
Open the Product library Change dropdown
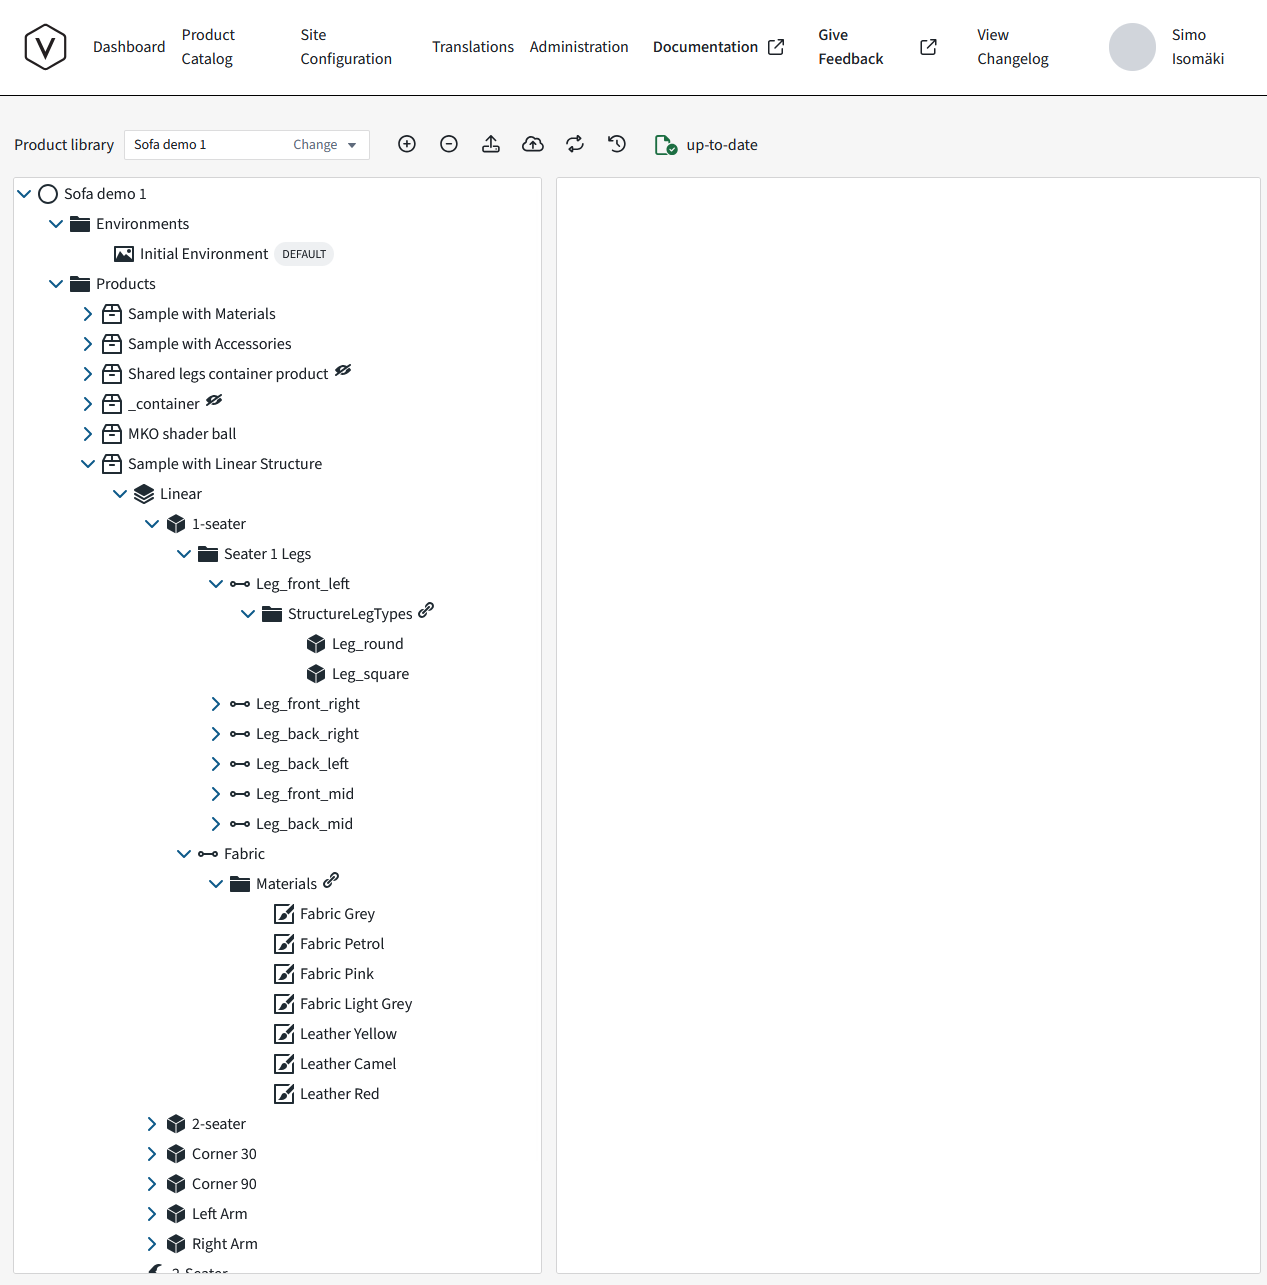pyautogui.click(x=325, y=145)
